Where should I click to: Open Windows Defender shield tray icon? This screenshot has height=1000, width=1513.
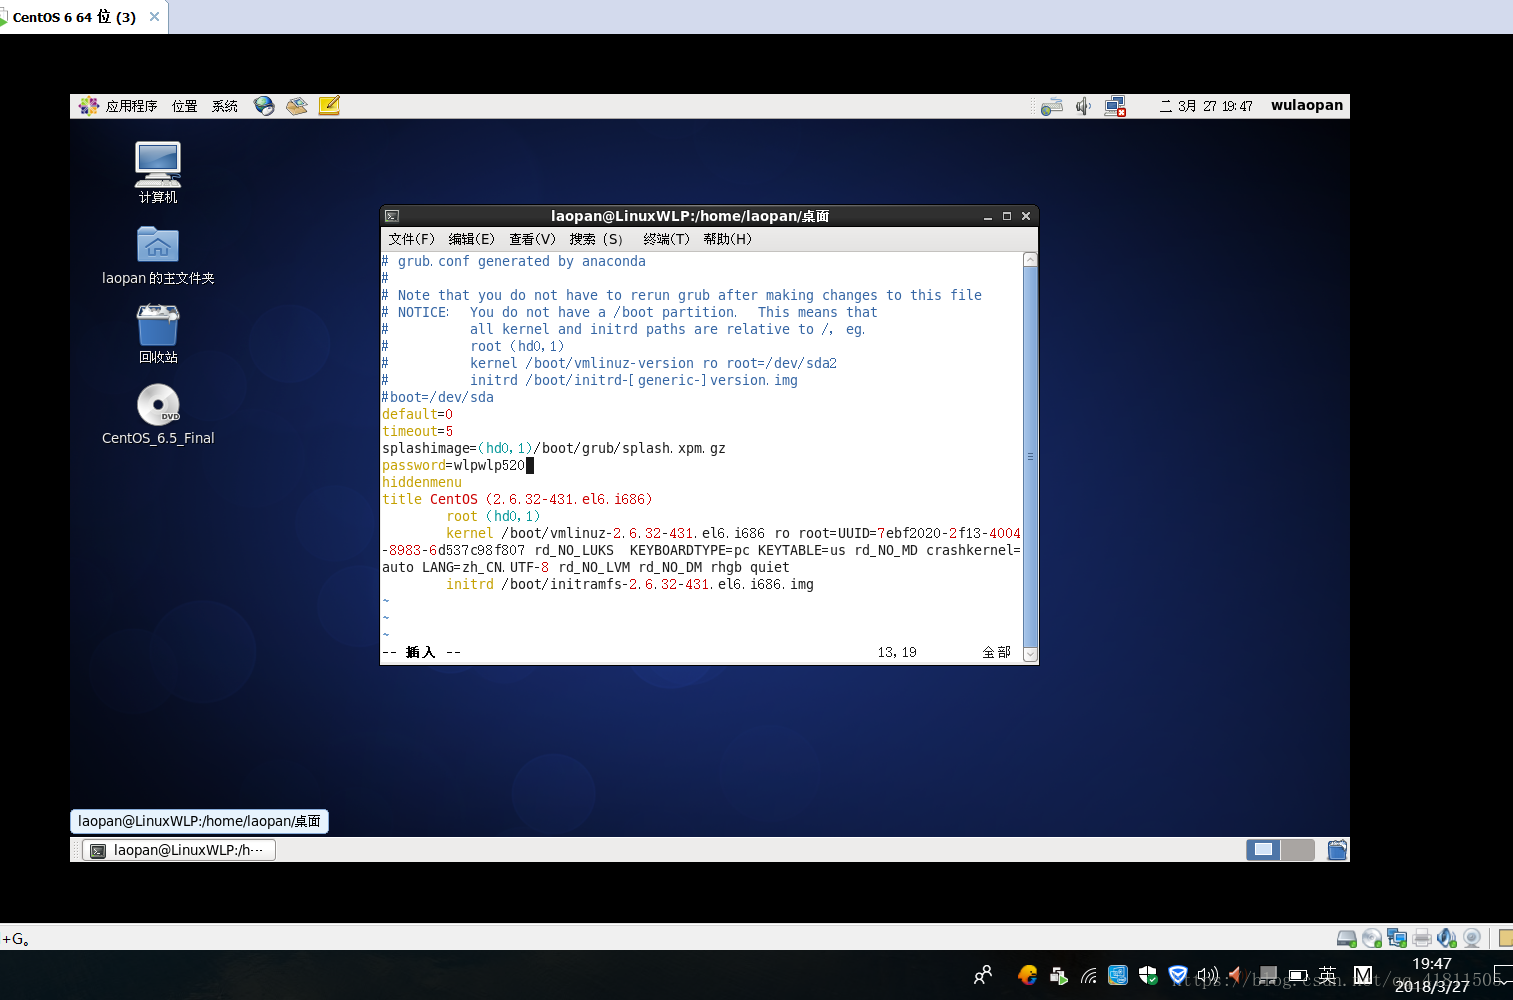[x=1148, y=975]
